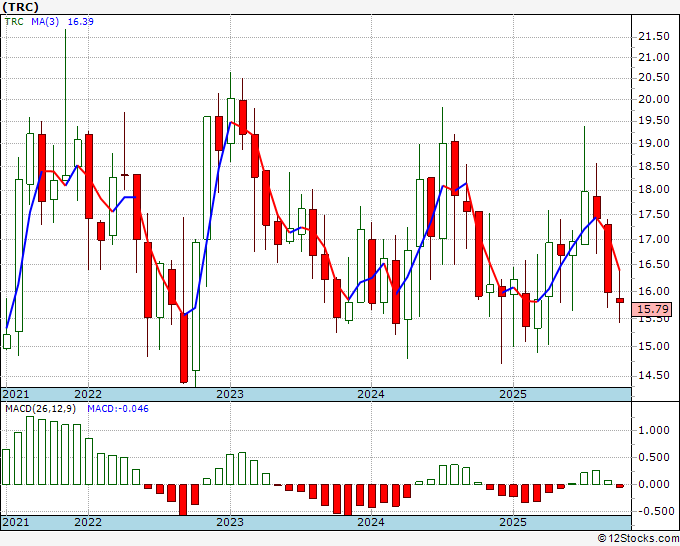This screenshot has height=546, width=680.
Task: Click 2025 on the MACD panel time axis
Action: coord(513,522)
